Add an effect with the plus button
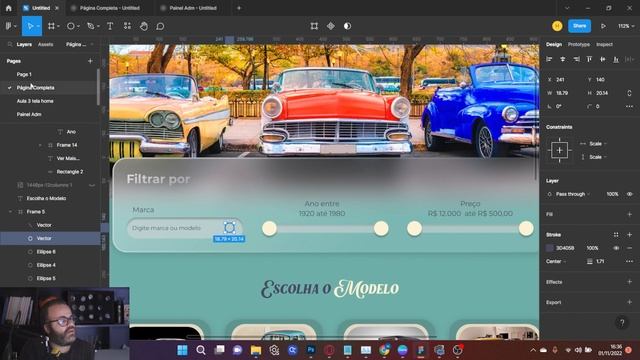 tap(629, 282)
